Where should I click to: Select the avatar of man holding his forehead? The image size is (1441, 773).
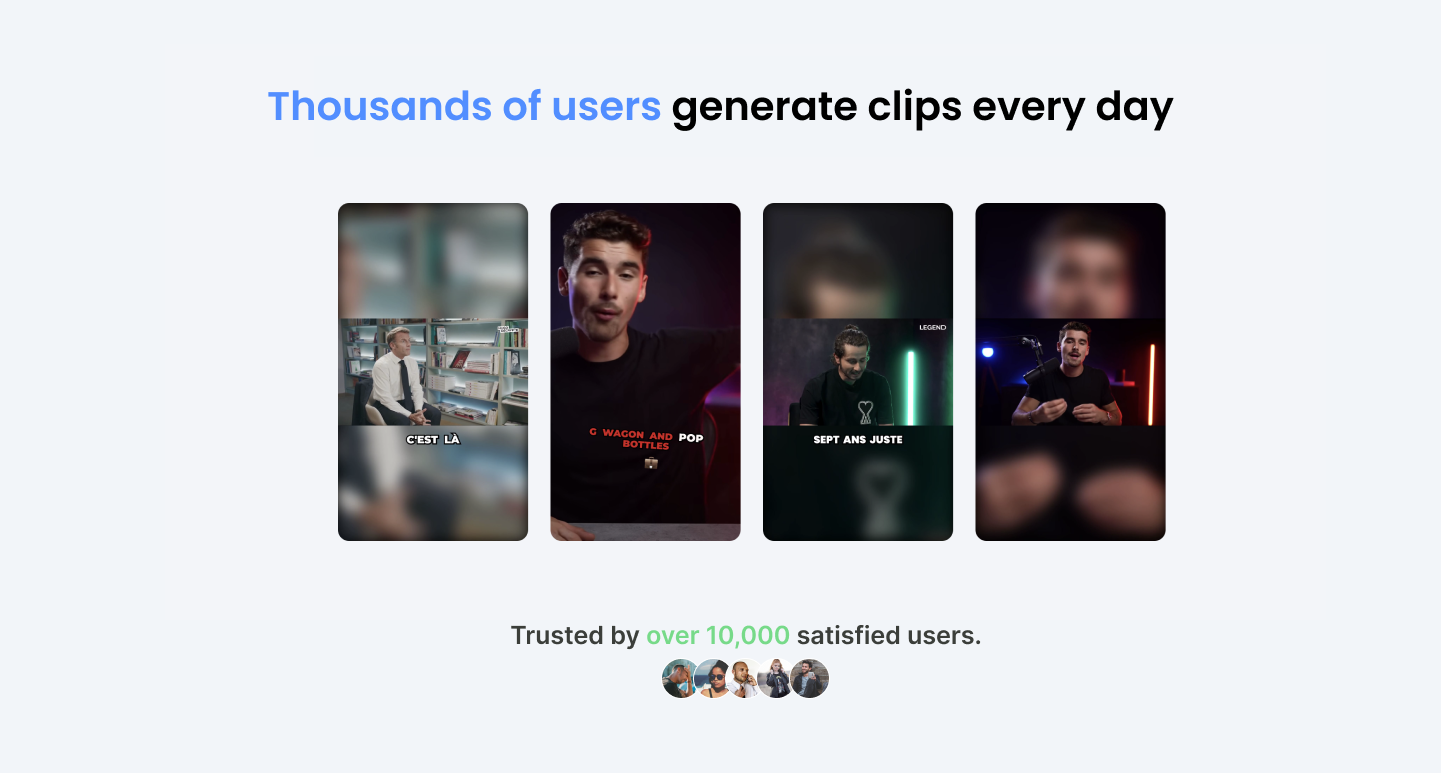pyautogui.click(x=679, y=679)
